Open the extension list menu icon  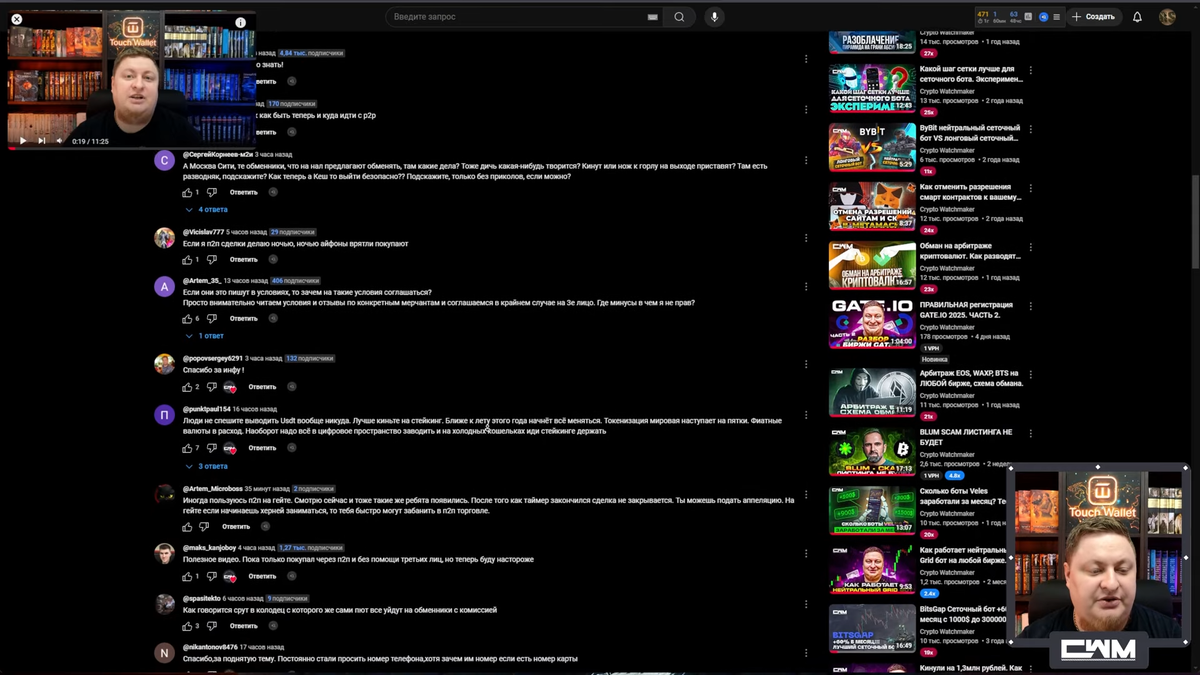[x=1056, y=17]
